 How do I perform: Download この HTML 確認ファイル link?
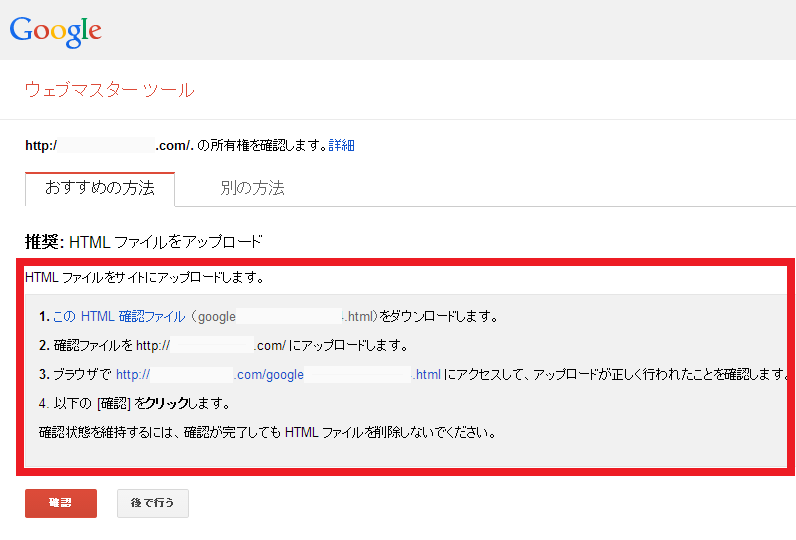pyautogui.click(x=119, y=317)
